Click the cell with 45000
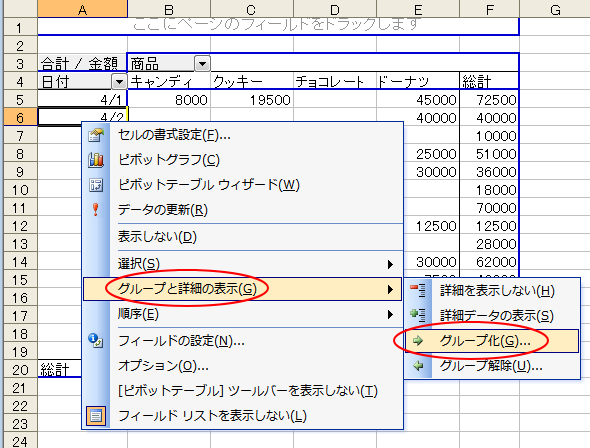The width and height of the screenshot is (590, 448). tap(418, 100)
